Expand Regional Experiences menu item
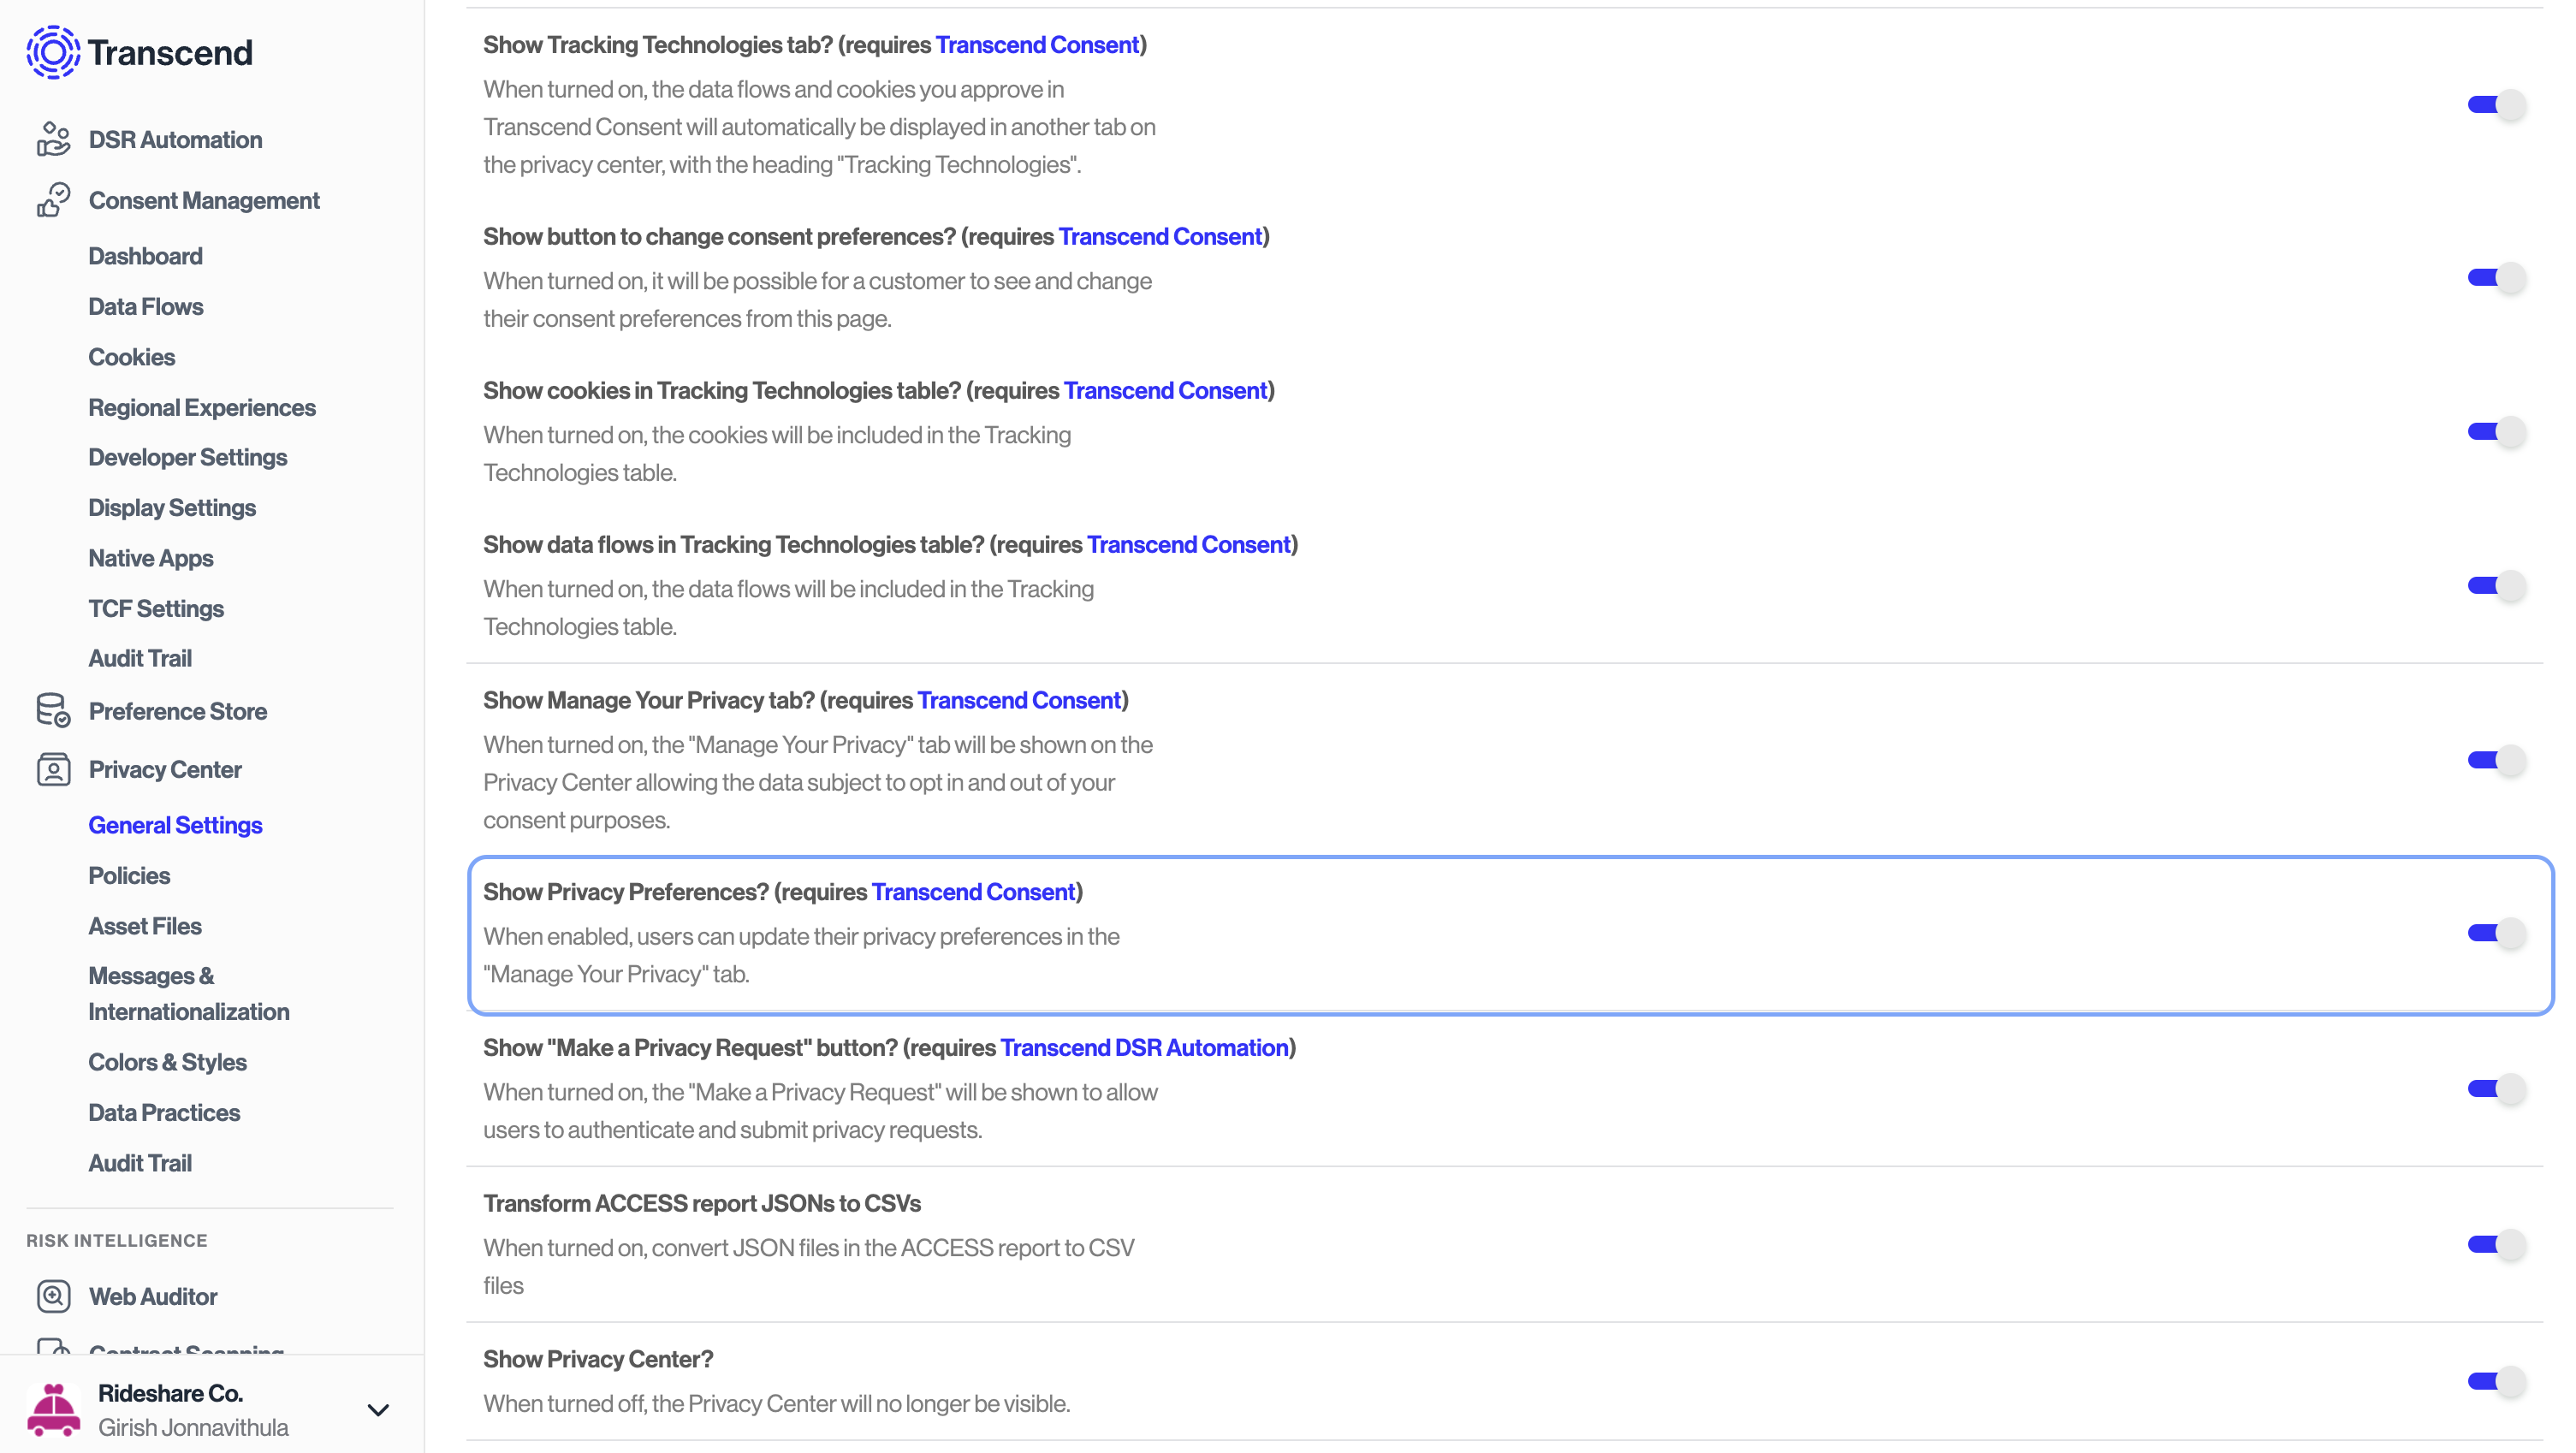The height and width of the screenshot is (1453, 2576). coord(202,407)
